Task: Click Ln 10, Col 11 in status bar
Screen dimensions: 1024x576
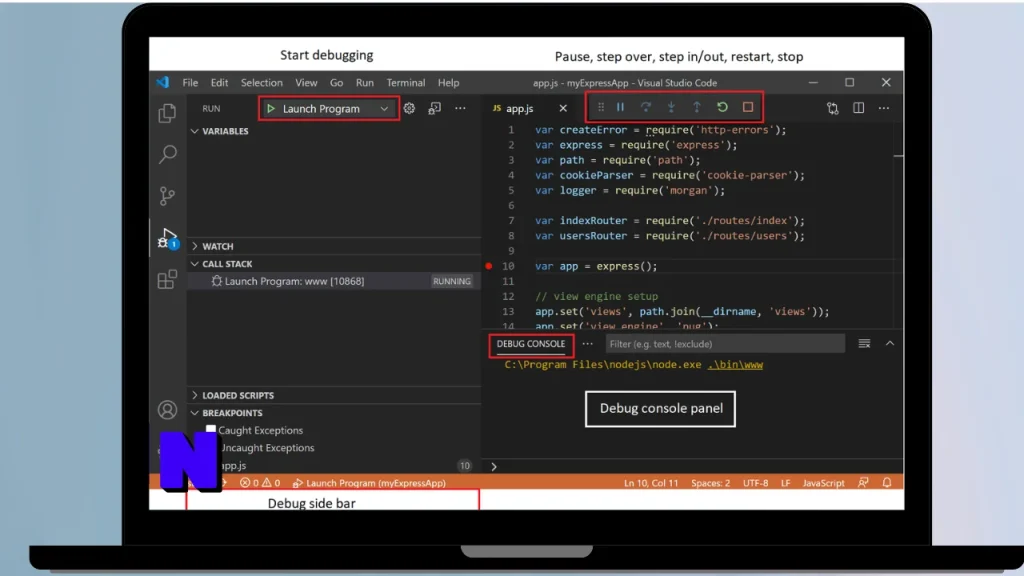Action: 650,483
